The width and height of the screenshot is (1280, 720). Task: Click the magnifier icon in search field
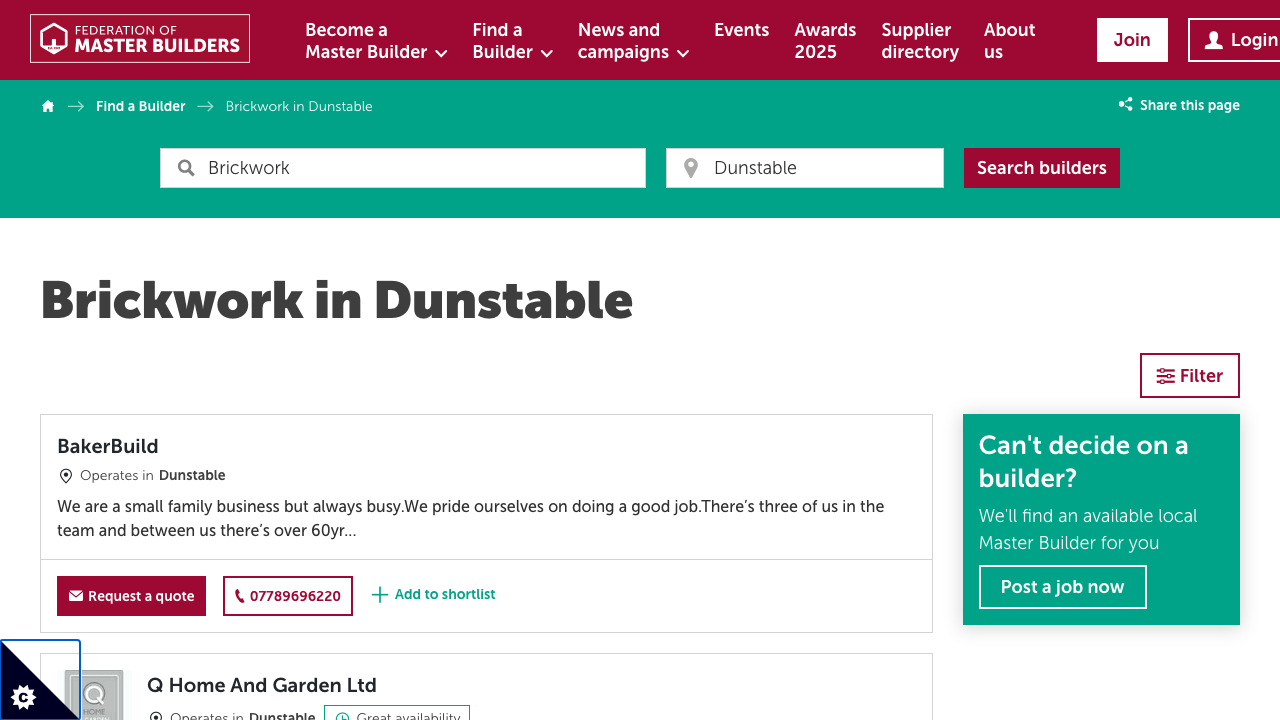click(186, 168)
